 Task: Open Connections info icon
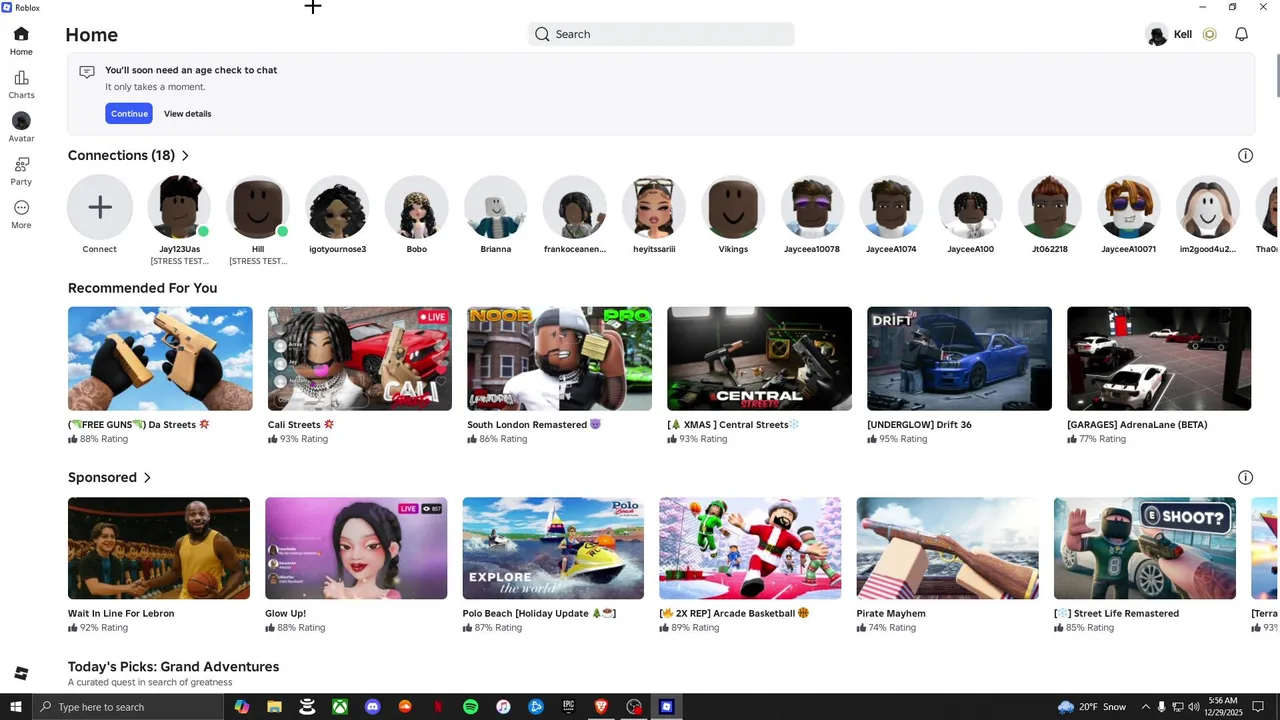click(1245, 156)
